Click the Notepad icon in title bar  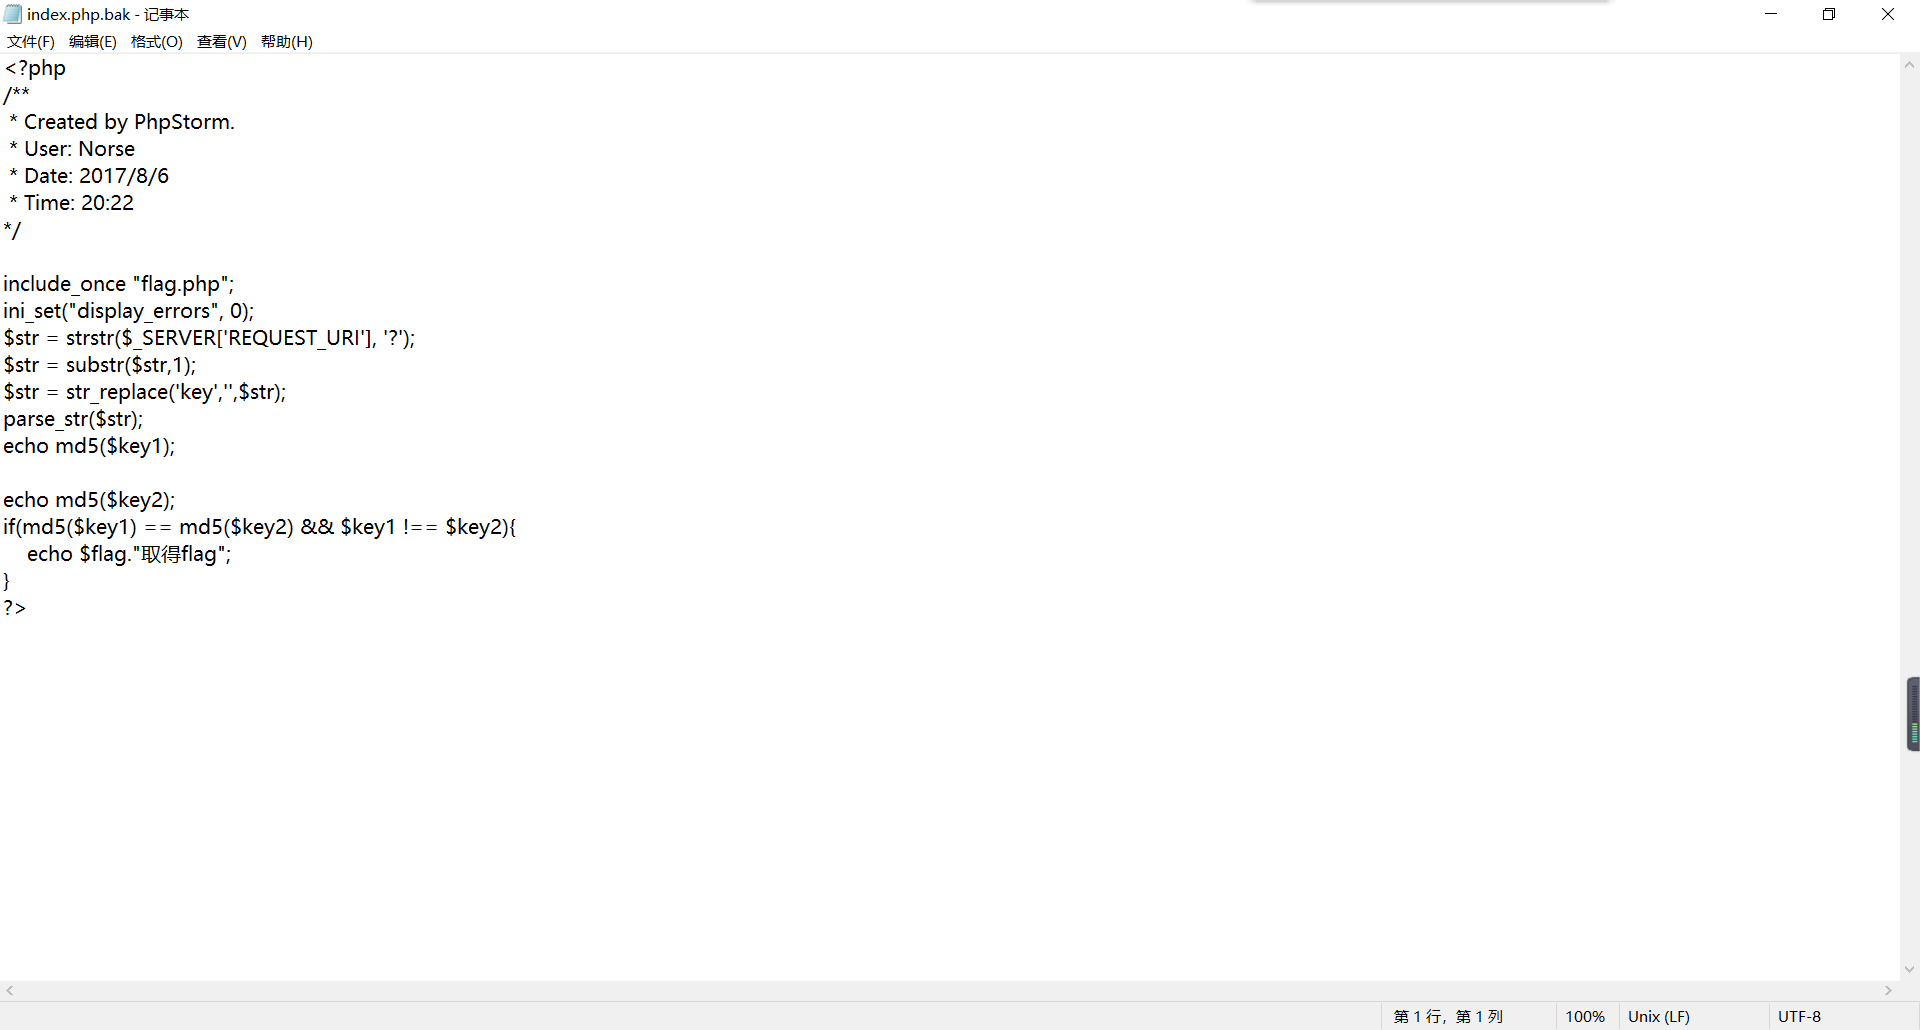pyautogui.click(x=13, y=14)
